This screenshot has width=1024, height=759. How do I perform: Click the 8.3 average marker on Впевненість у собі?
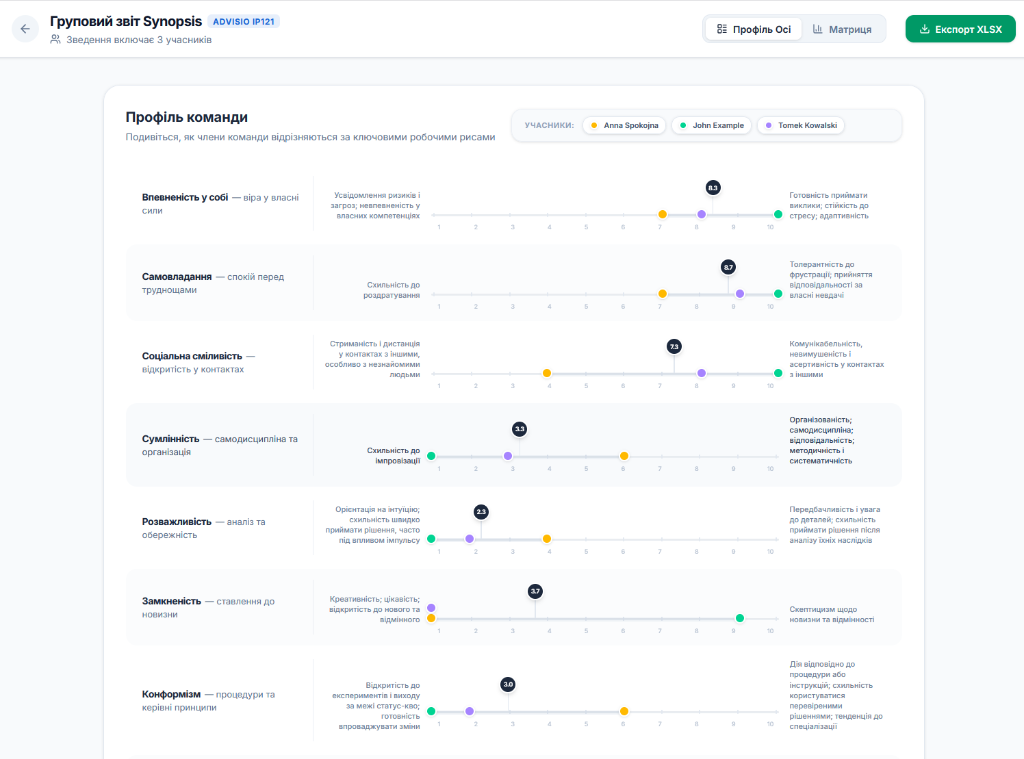712,188
